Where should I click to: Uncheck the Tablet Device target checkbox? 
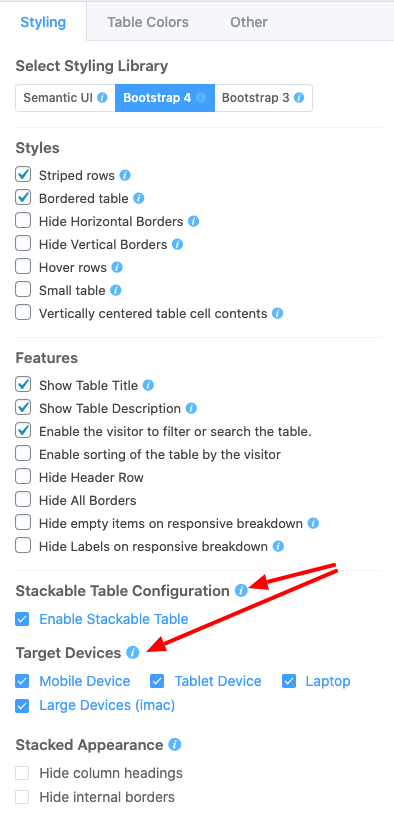[x=157, y=682]
